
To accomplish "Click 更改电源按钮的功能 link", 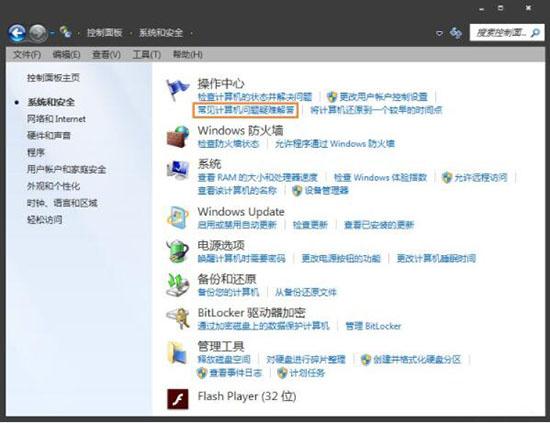I will [x=341, y=259].
